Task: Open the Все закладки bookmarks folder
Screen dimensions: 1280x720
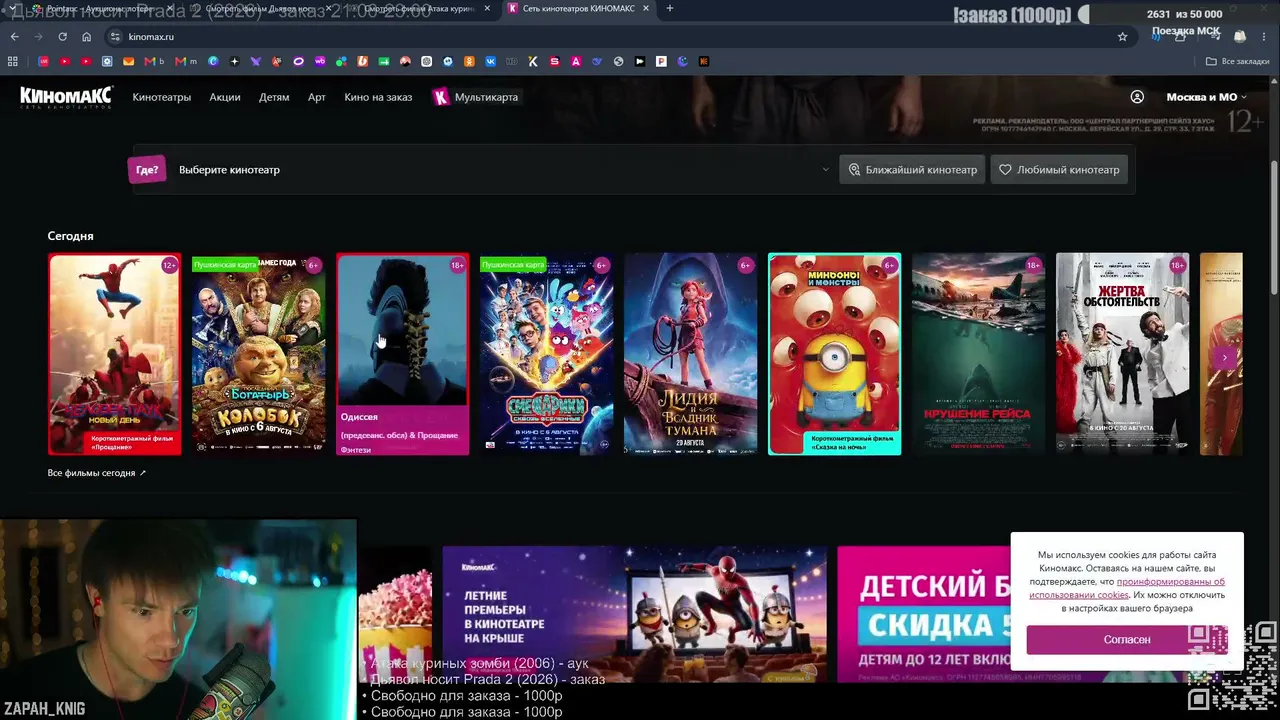Action: pos(1237,61)
